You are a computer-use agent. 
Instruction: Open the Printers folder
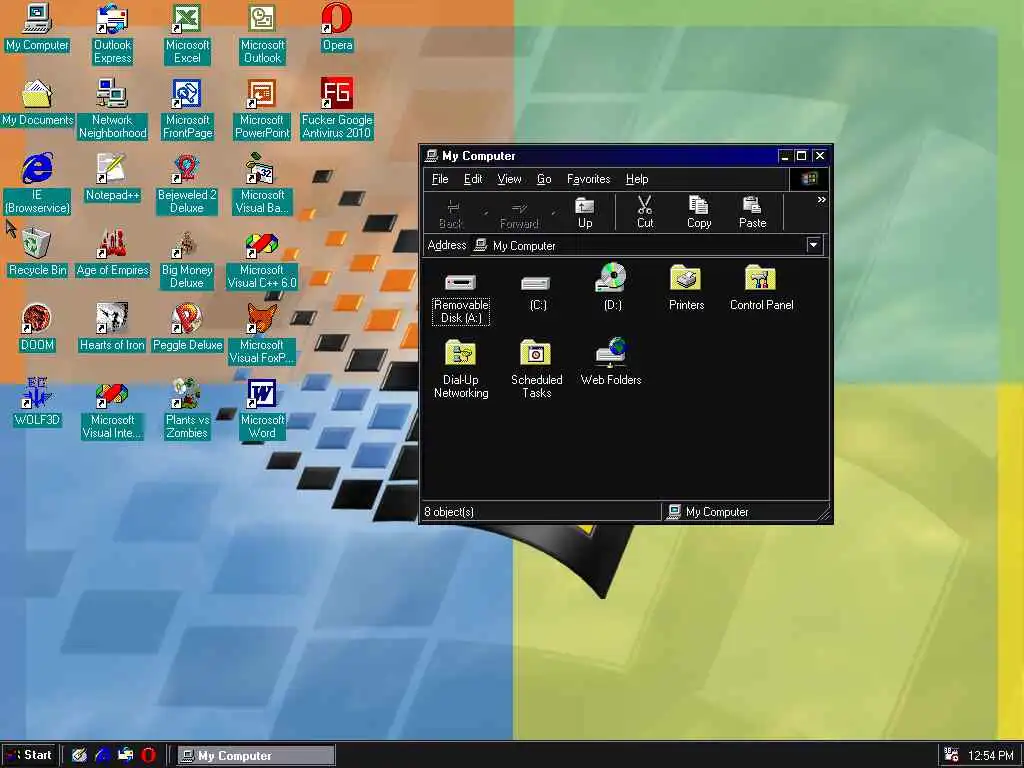pyautogui.click(x=686, y=287)
